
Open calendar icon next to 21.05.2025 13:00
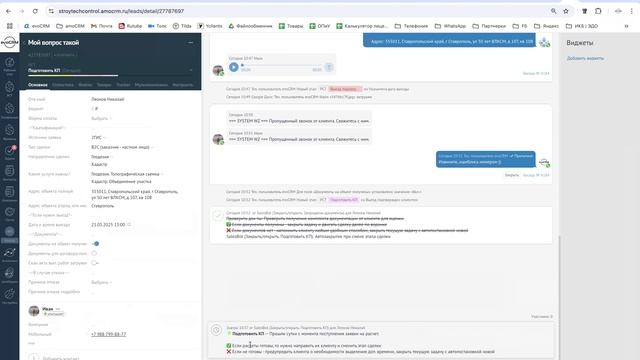(x=129, y=224)
